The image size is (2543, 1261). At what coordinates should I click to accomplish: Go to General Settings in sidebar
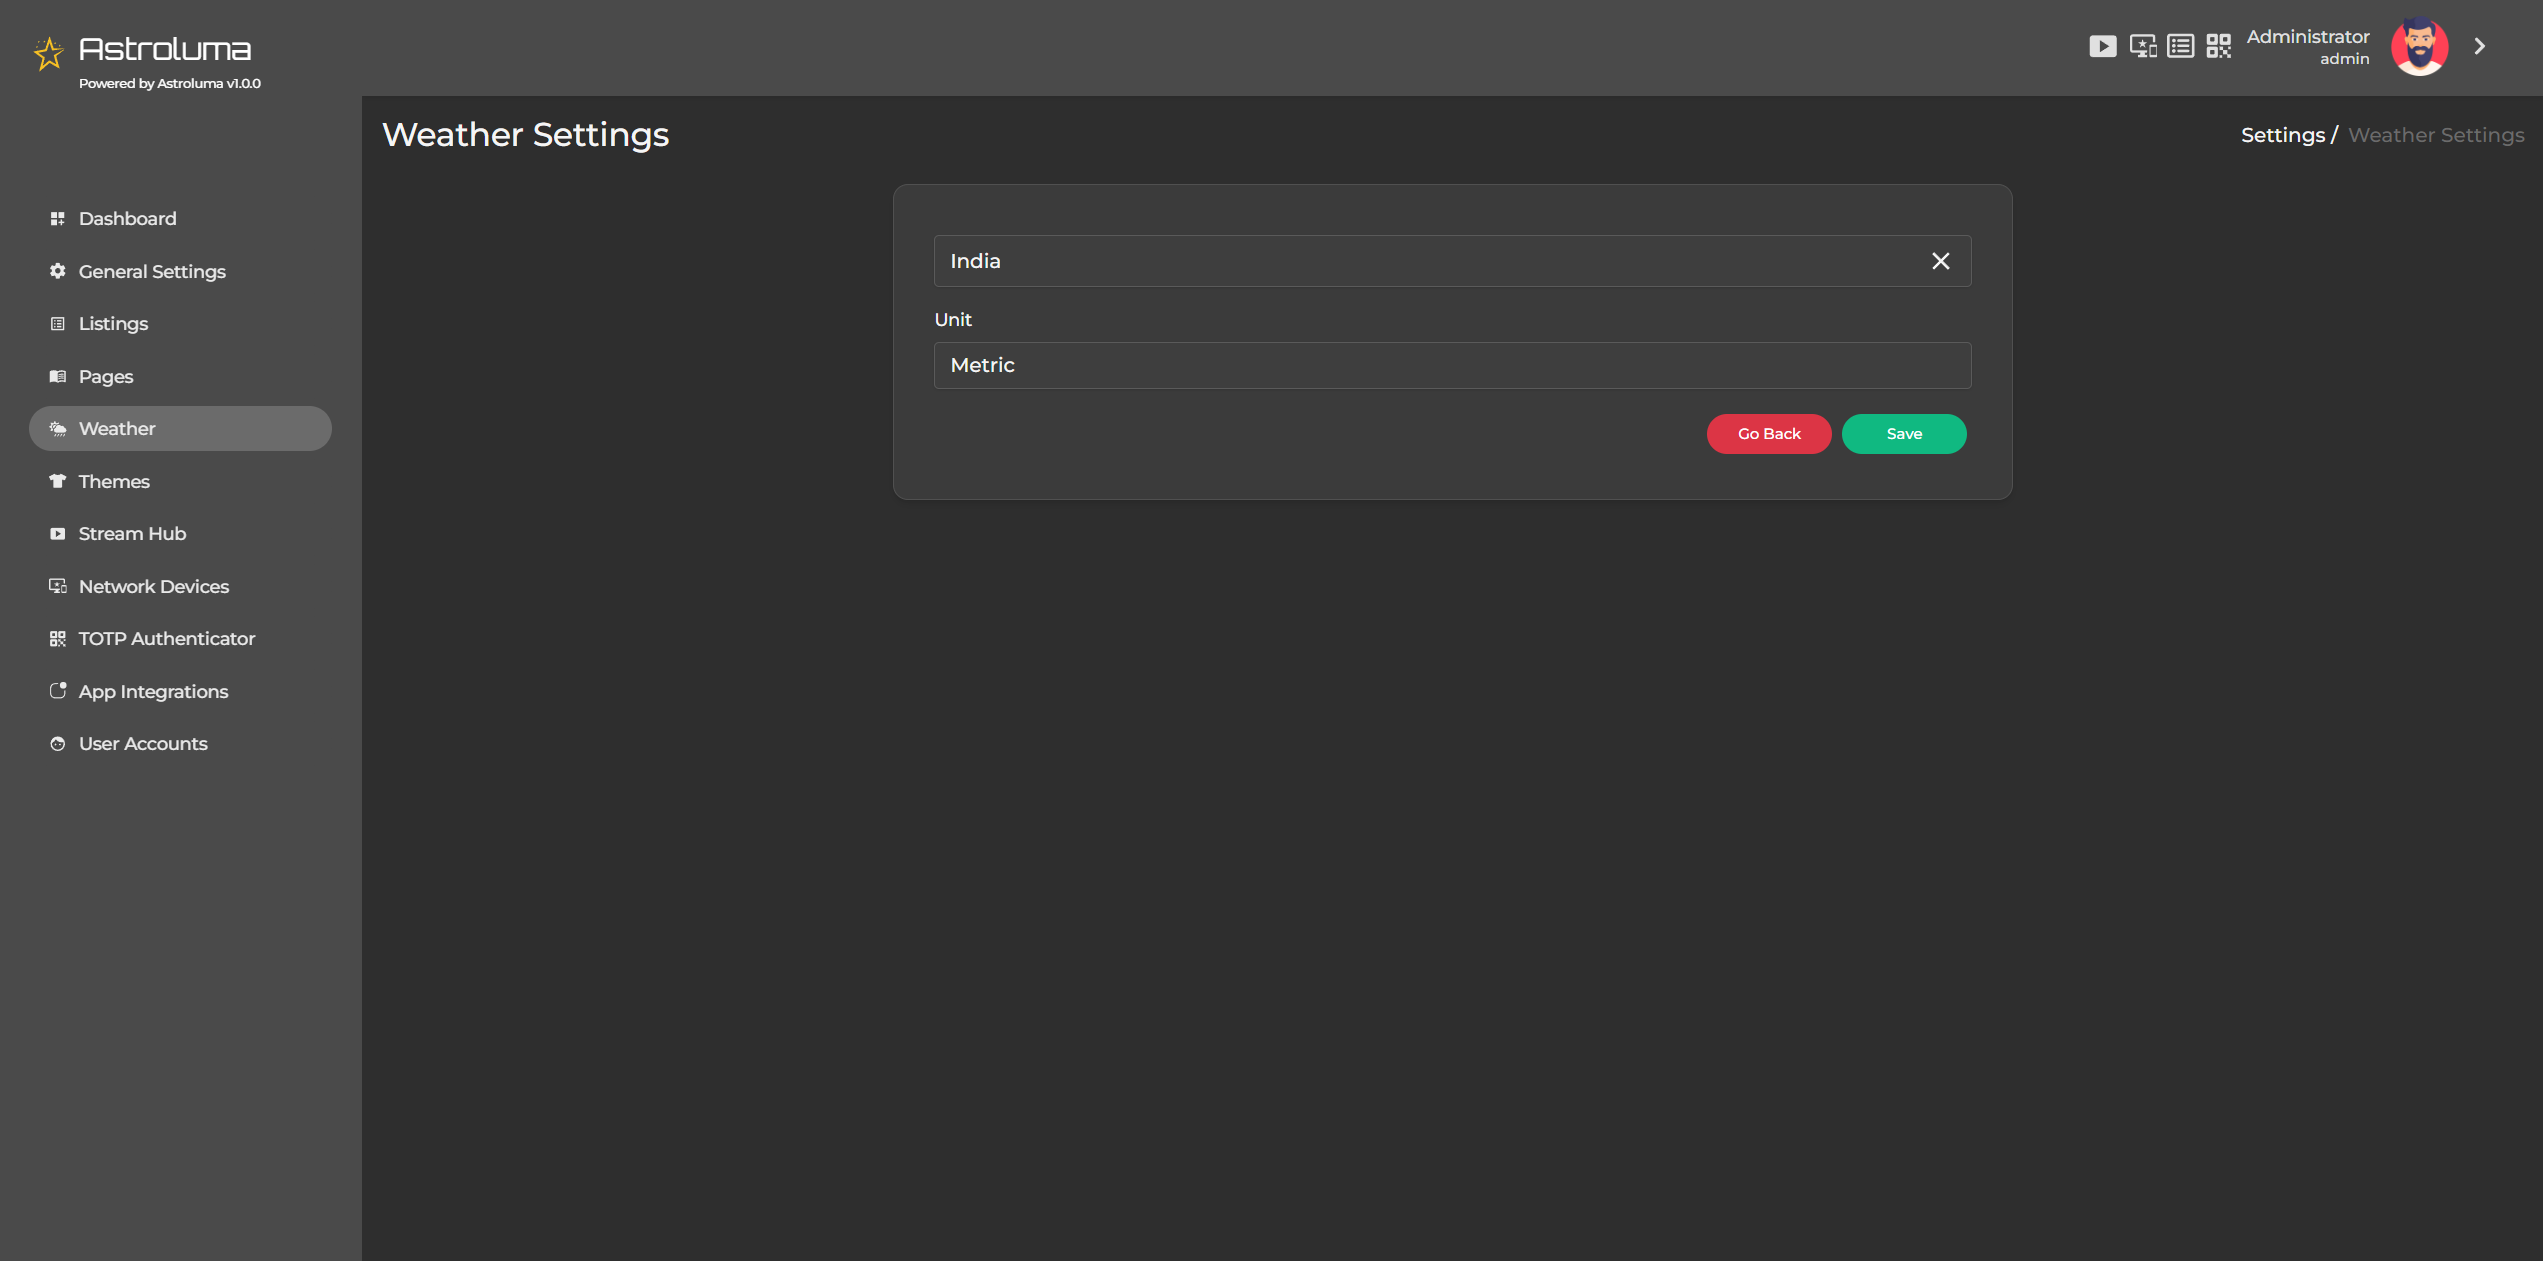pyautogui.click(x=152, y=271)
